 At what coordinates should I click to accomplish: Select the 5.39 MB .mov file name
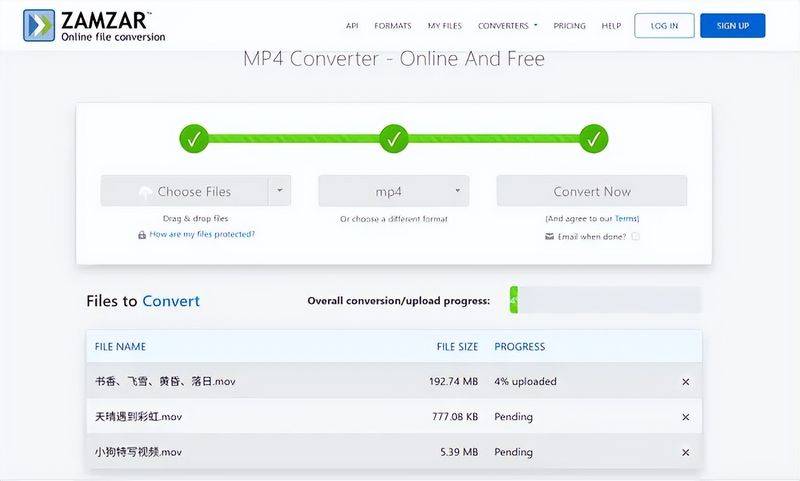click(138, 452)
